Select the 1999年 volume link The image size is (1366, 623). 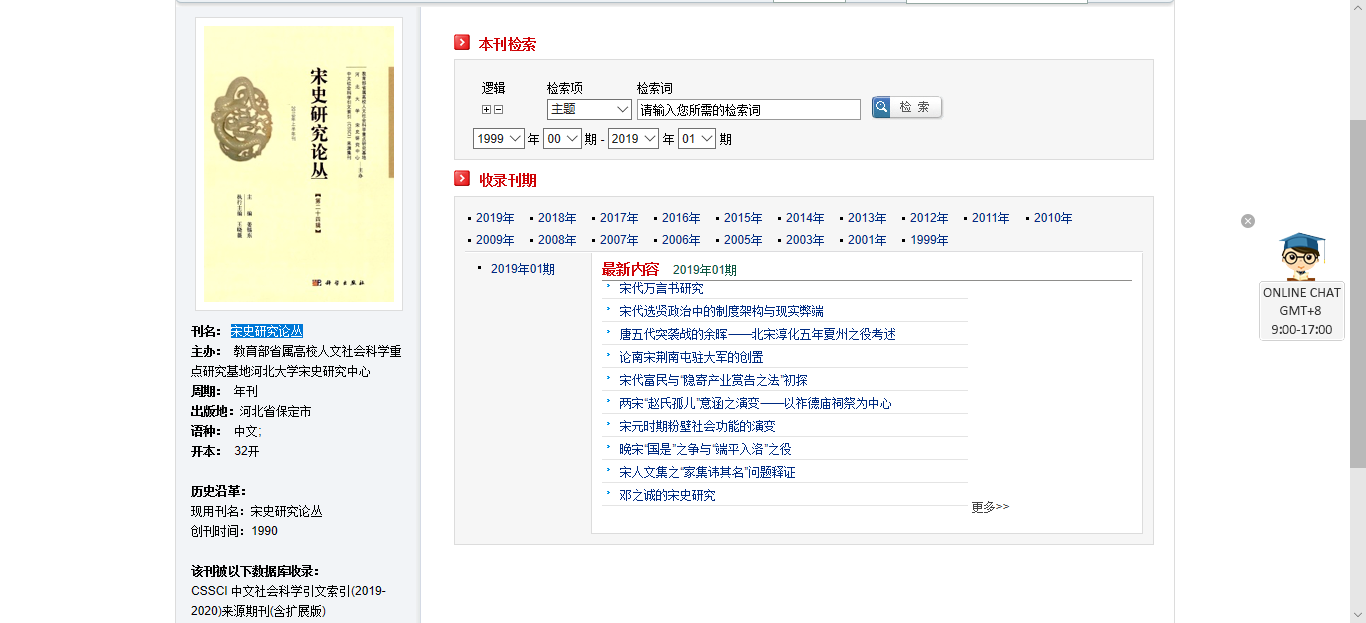click(929, 240)
